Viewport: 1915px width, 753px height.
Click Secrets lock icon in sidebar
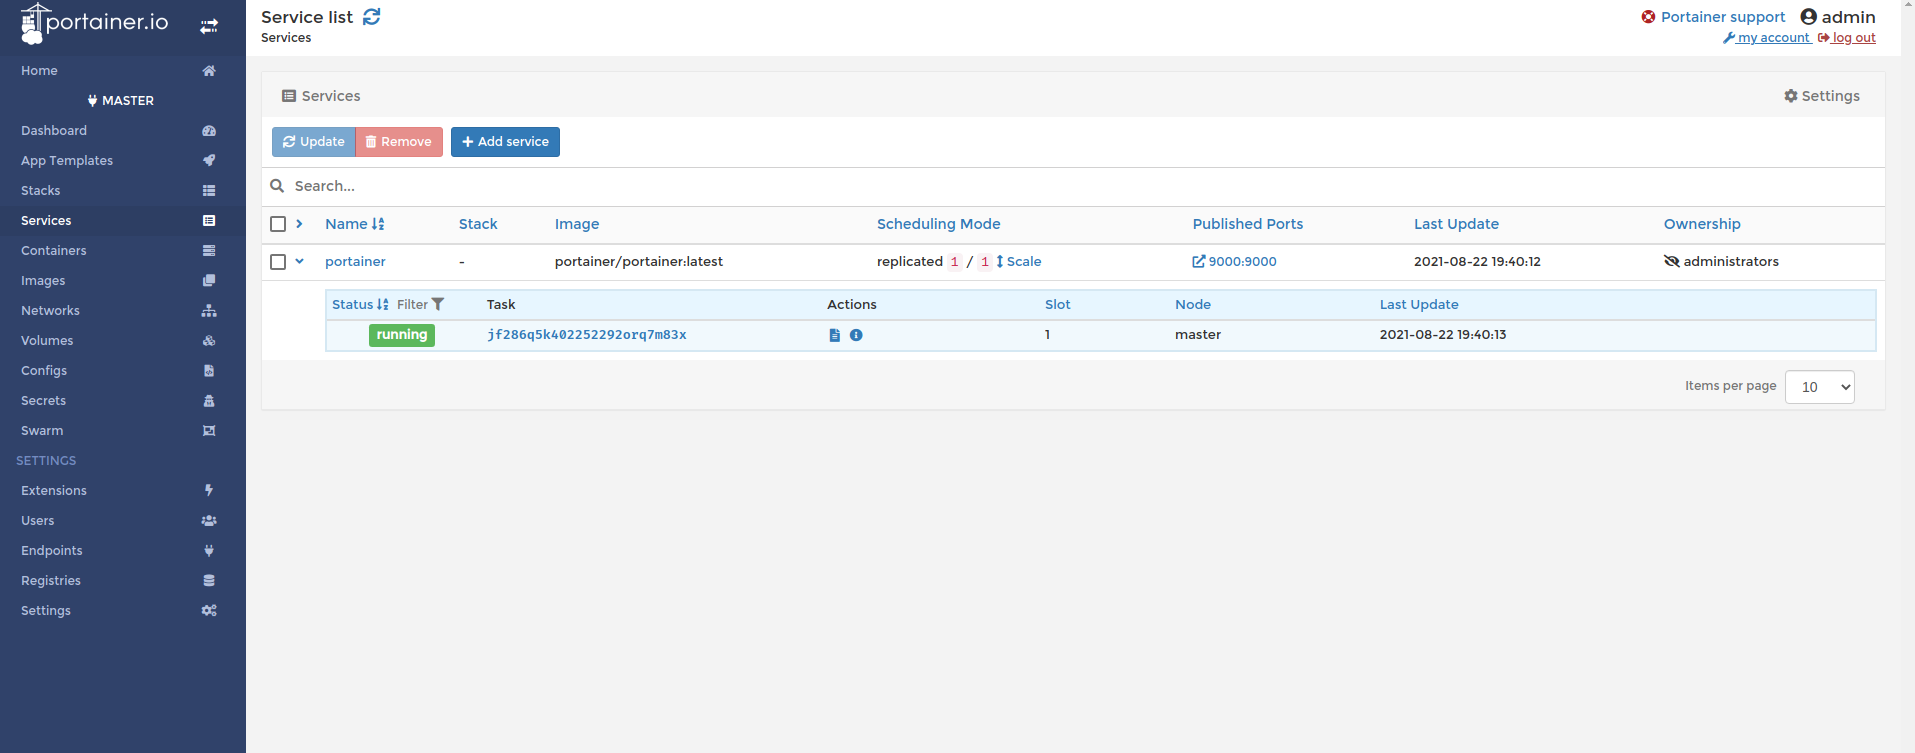(209, 401)
